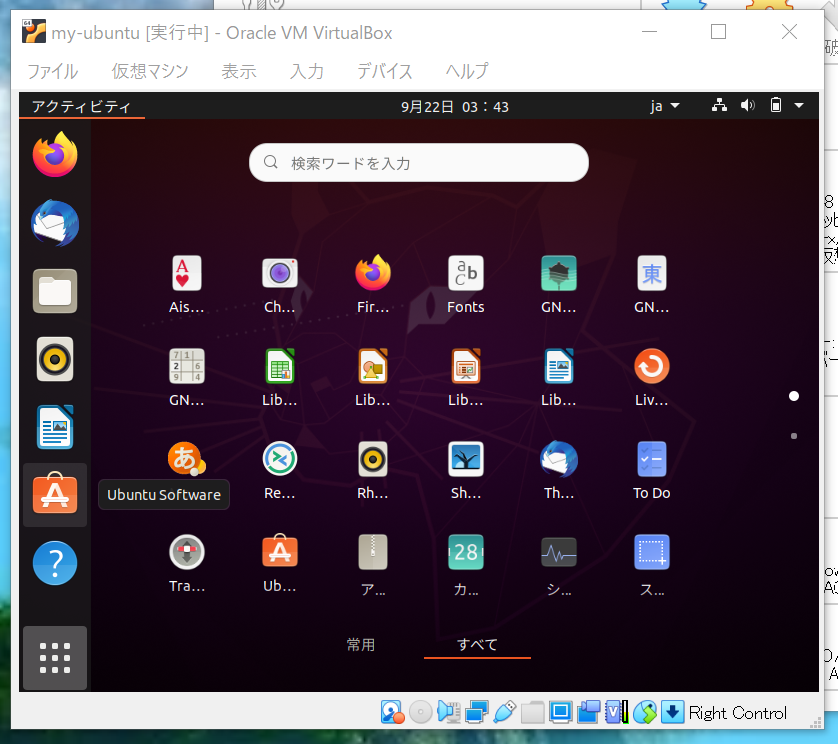Click the volume speaker icon
The width and height of the screenshot is (838, 744).
[748, 105]
